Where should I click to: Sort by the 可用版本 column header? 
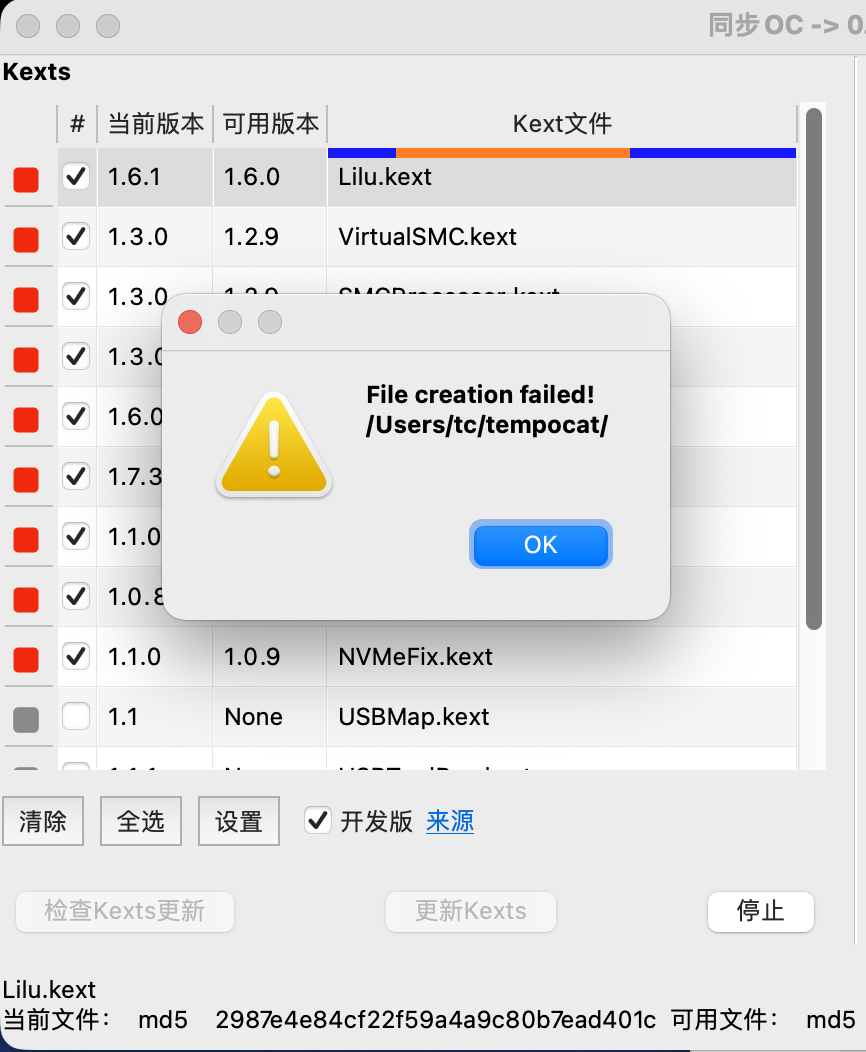click(270, 123)
